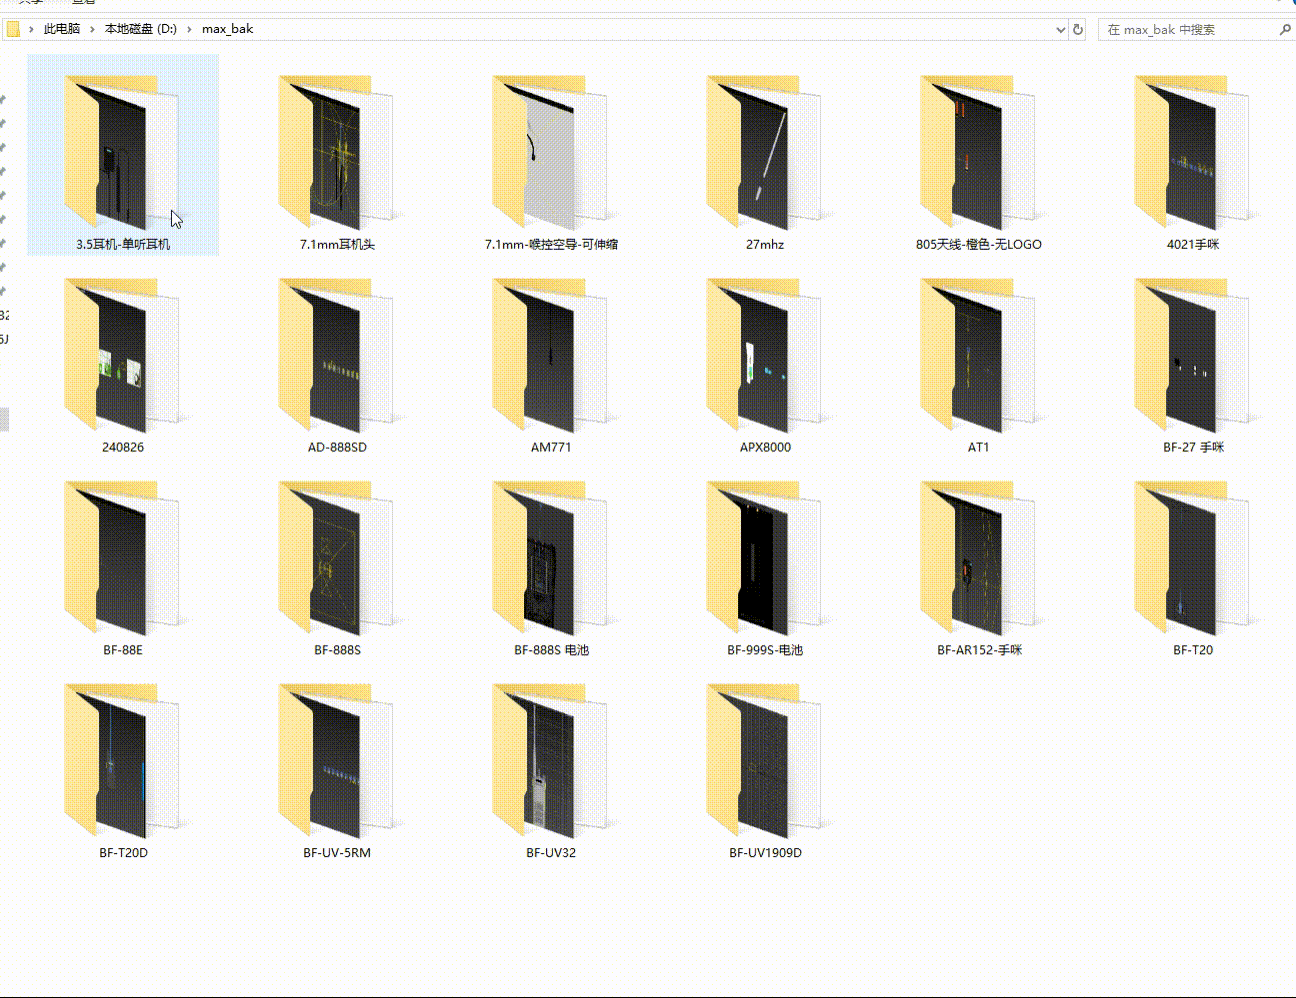
Task: Select the 27mhz folder icon
Action: [764, 152]
